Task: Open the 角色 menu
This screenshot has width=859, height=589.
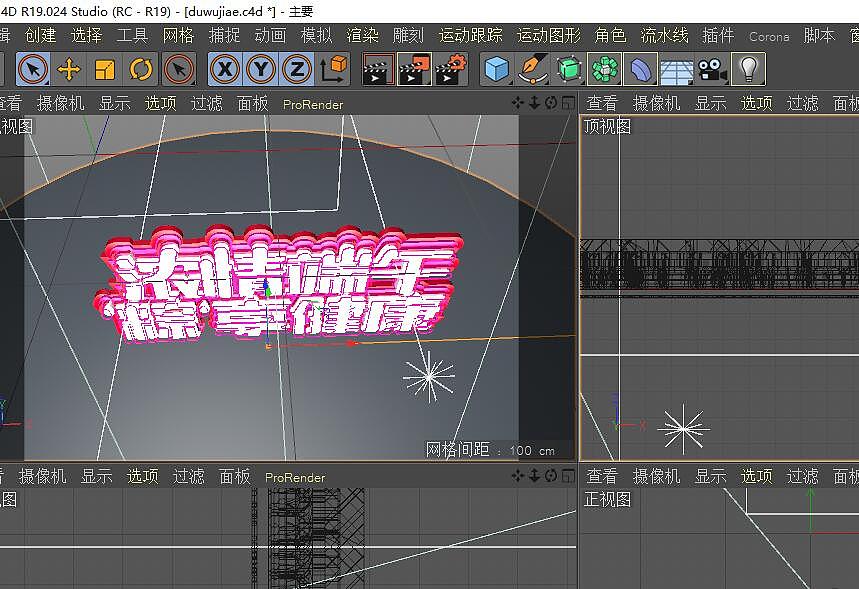Action: tap(611, 36)
